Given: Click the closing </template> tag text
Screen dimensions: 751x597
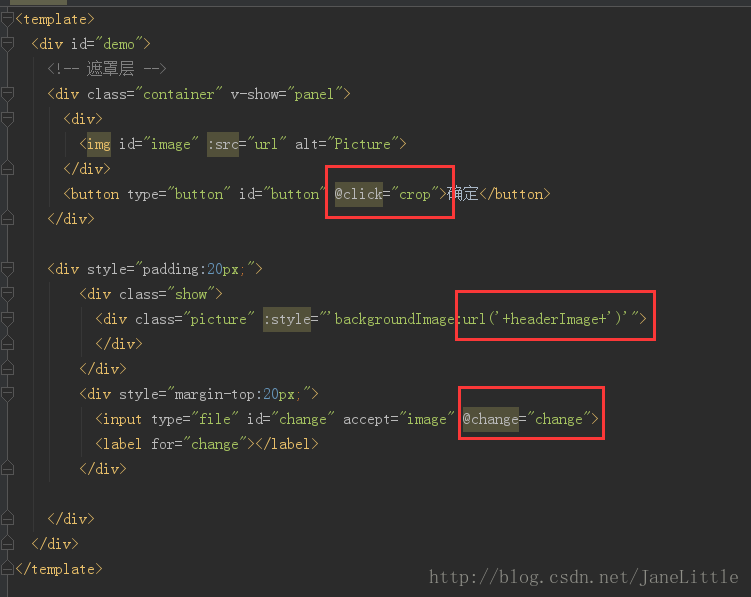Looking at the screenshot, I should pyautogui.click(x=59, y=569).
